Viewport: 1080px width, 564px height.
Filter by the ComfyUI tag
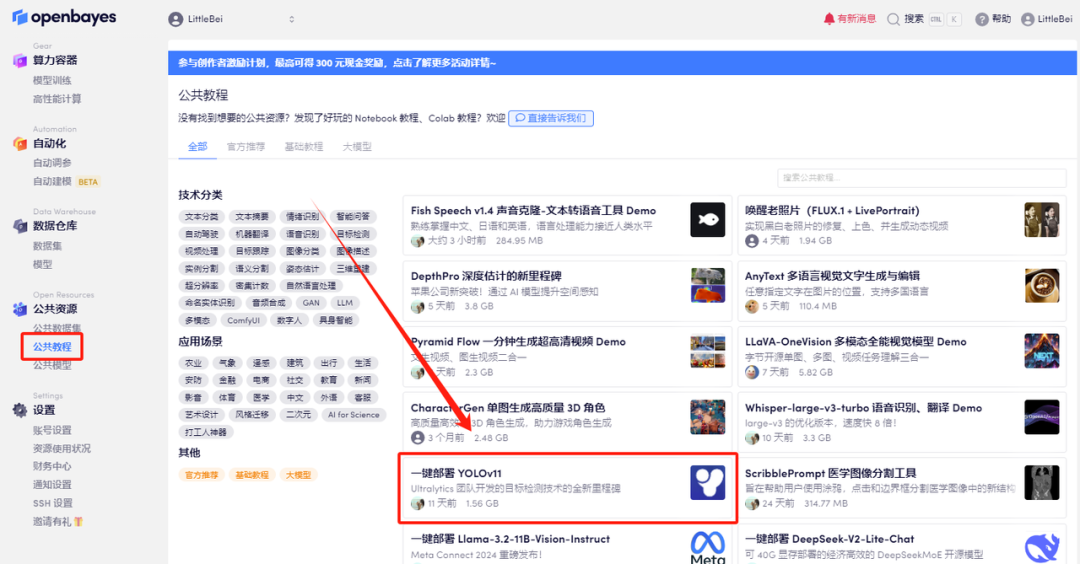pos(244,321)
